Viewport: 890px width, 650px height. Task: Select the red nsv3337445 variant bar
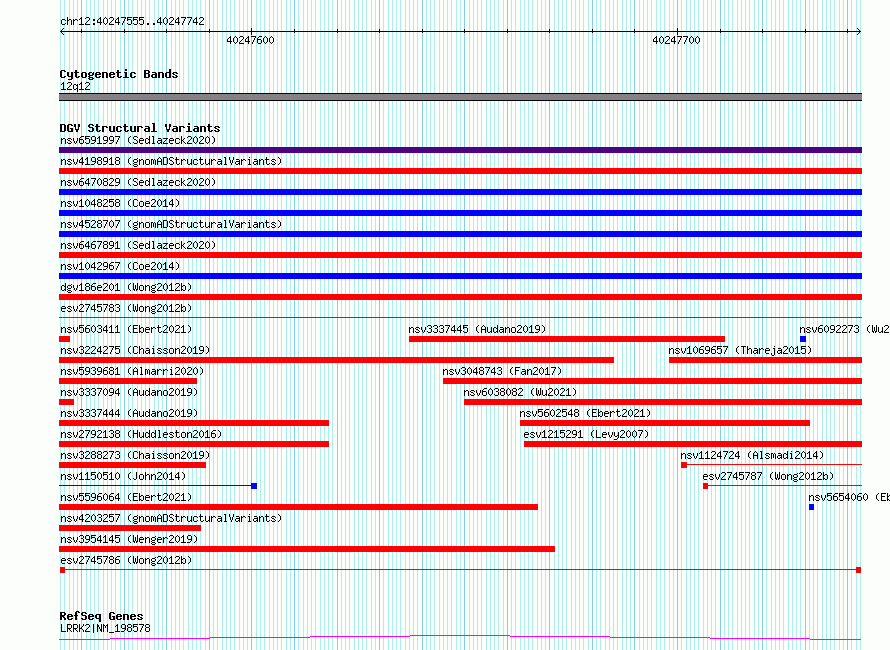(x=566, y=339)
